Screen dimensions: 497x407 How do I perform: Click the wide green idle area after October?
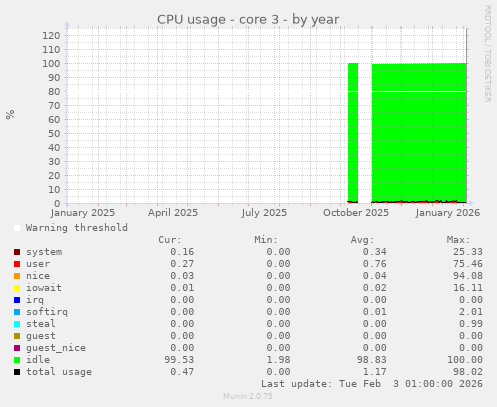(x=419, y=132)
